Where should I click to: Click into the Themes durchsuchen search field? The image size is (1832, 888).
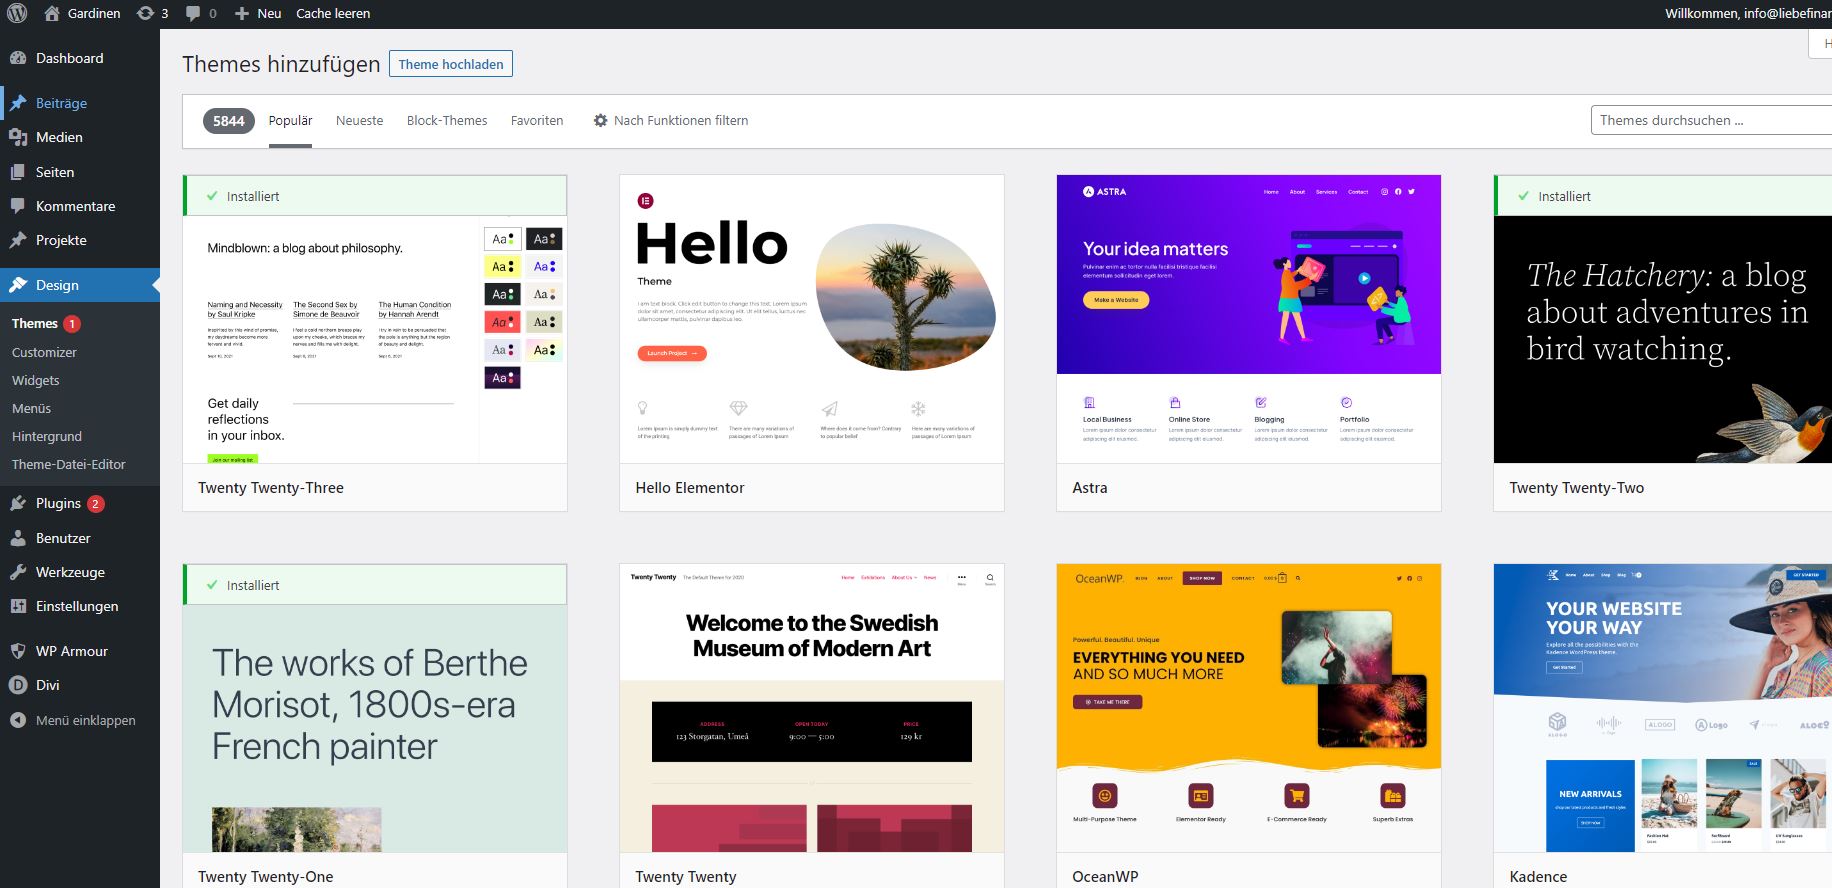(x=1711, y=120)
